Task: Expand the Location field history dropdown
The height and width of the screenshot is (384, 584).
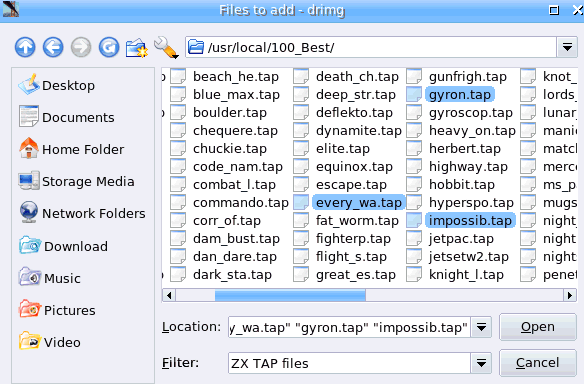Action: [x=481, y=327]
